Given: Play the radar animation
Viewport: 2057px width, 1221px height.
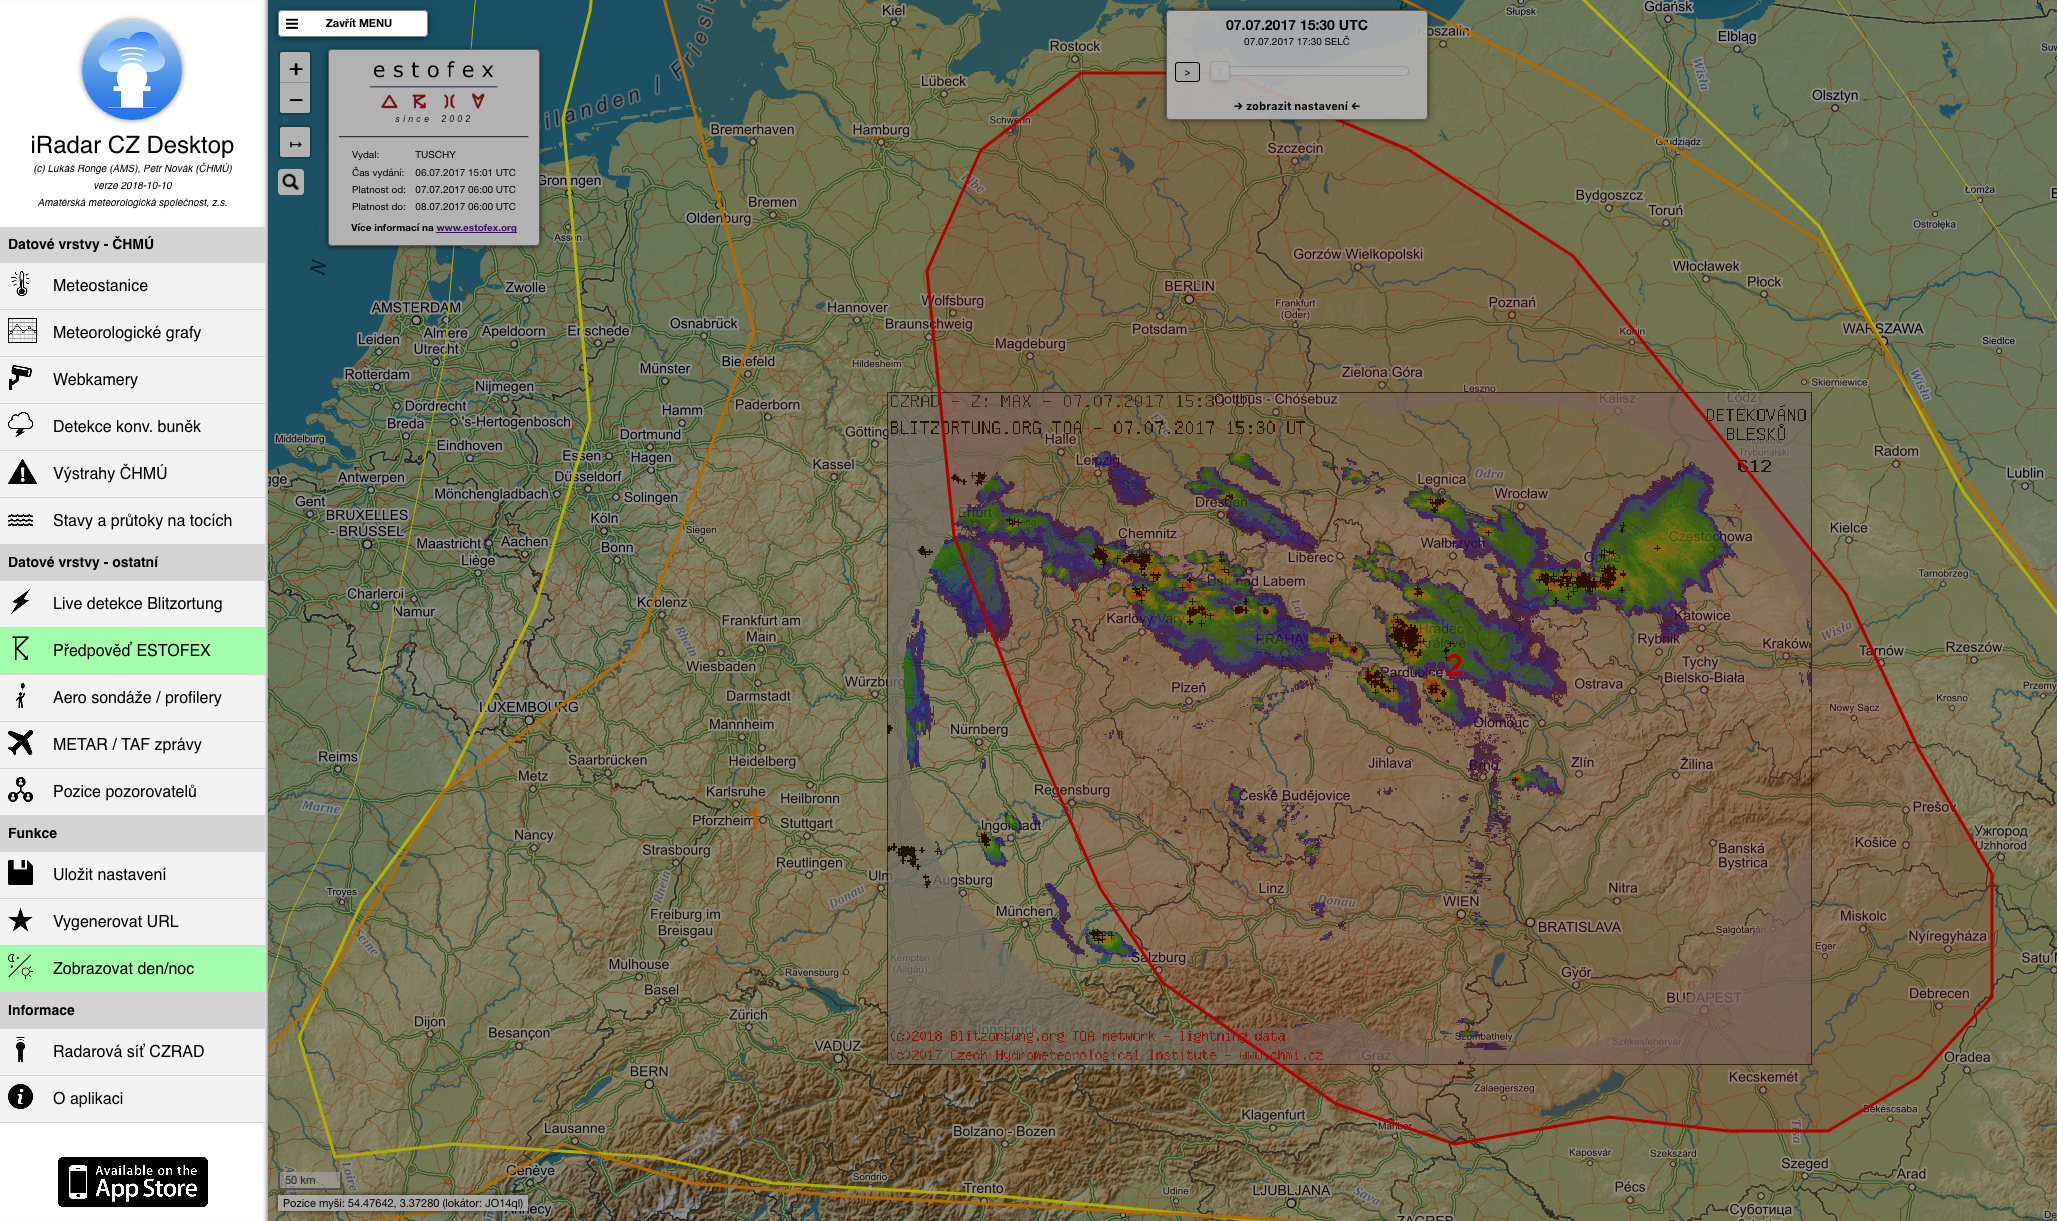Looking at the screenshot, I should [x=1187, y=72].
